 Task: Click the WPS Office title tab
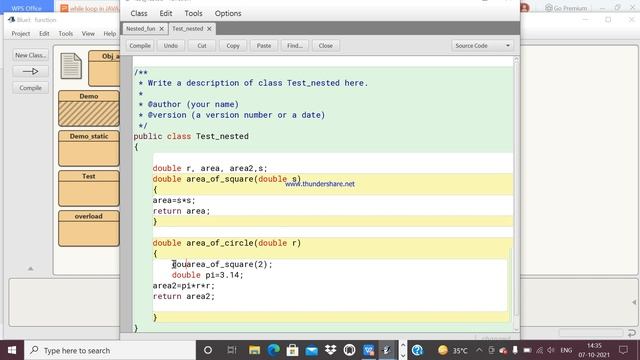click(x=27, y=8)
